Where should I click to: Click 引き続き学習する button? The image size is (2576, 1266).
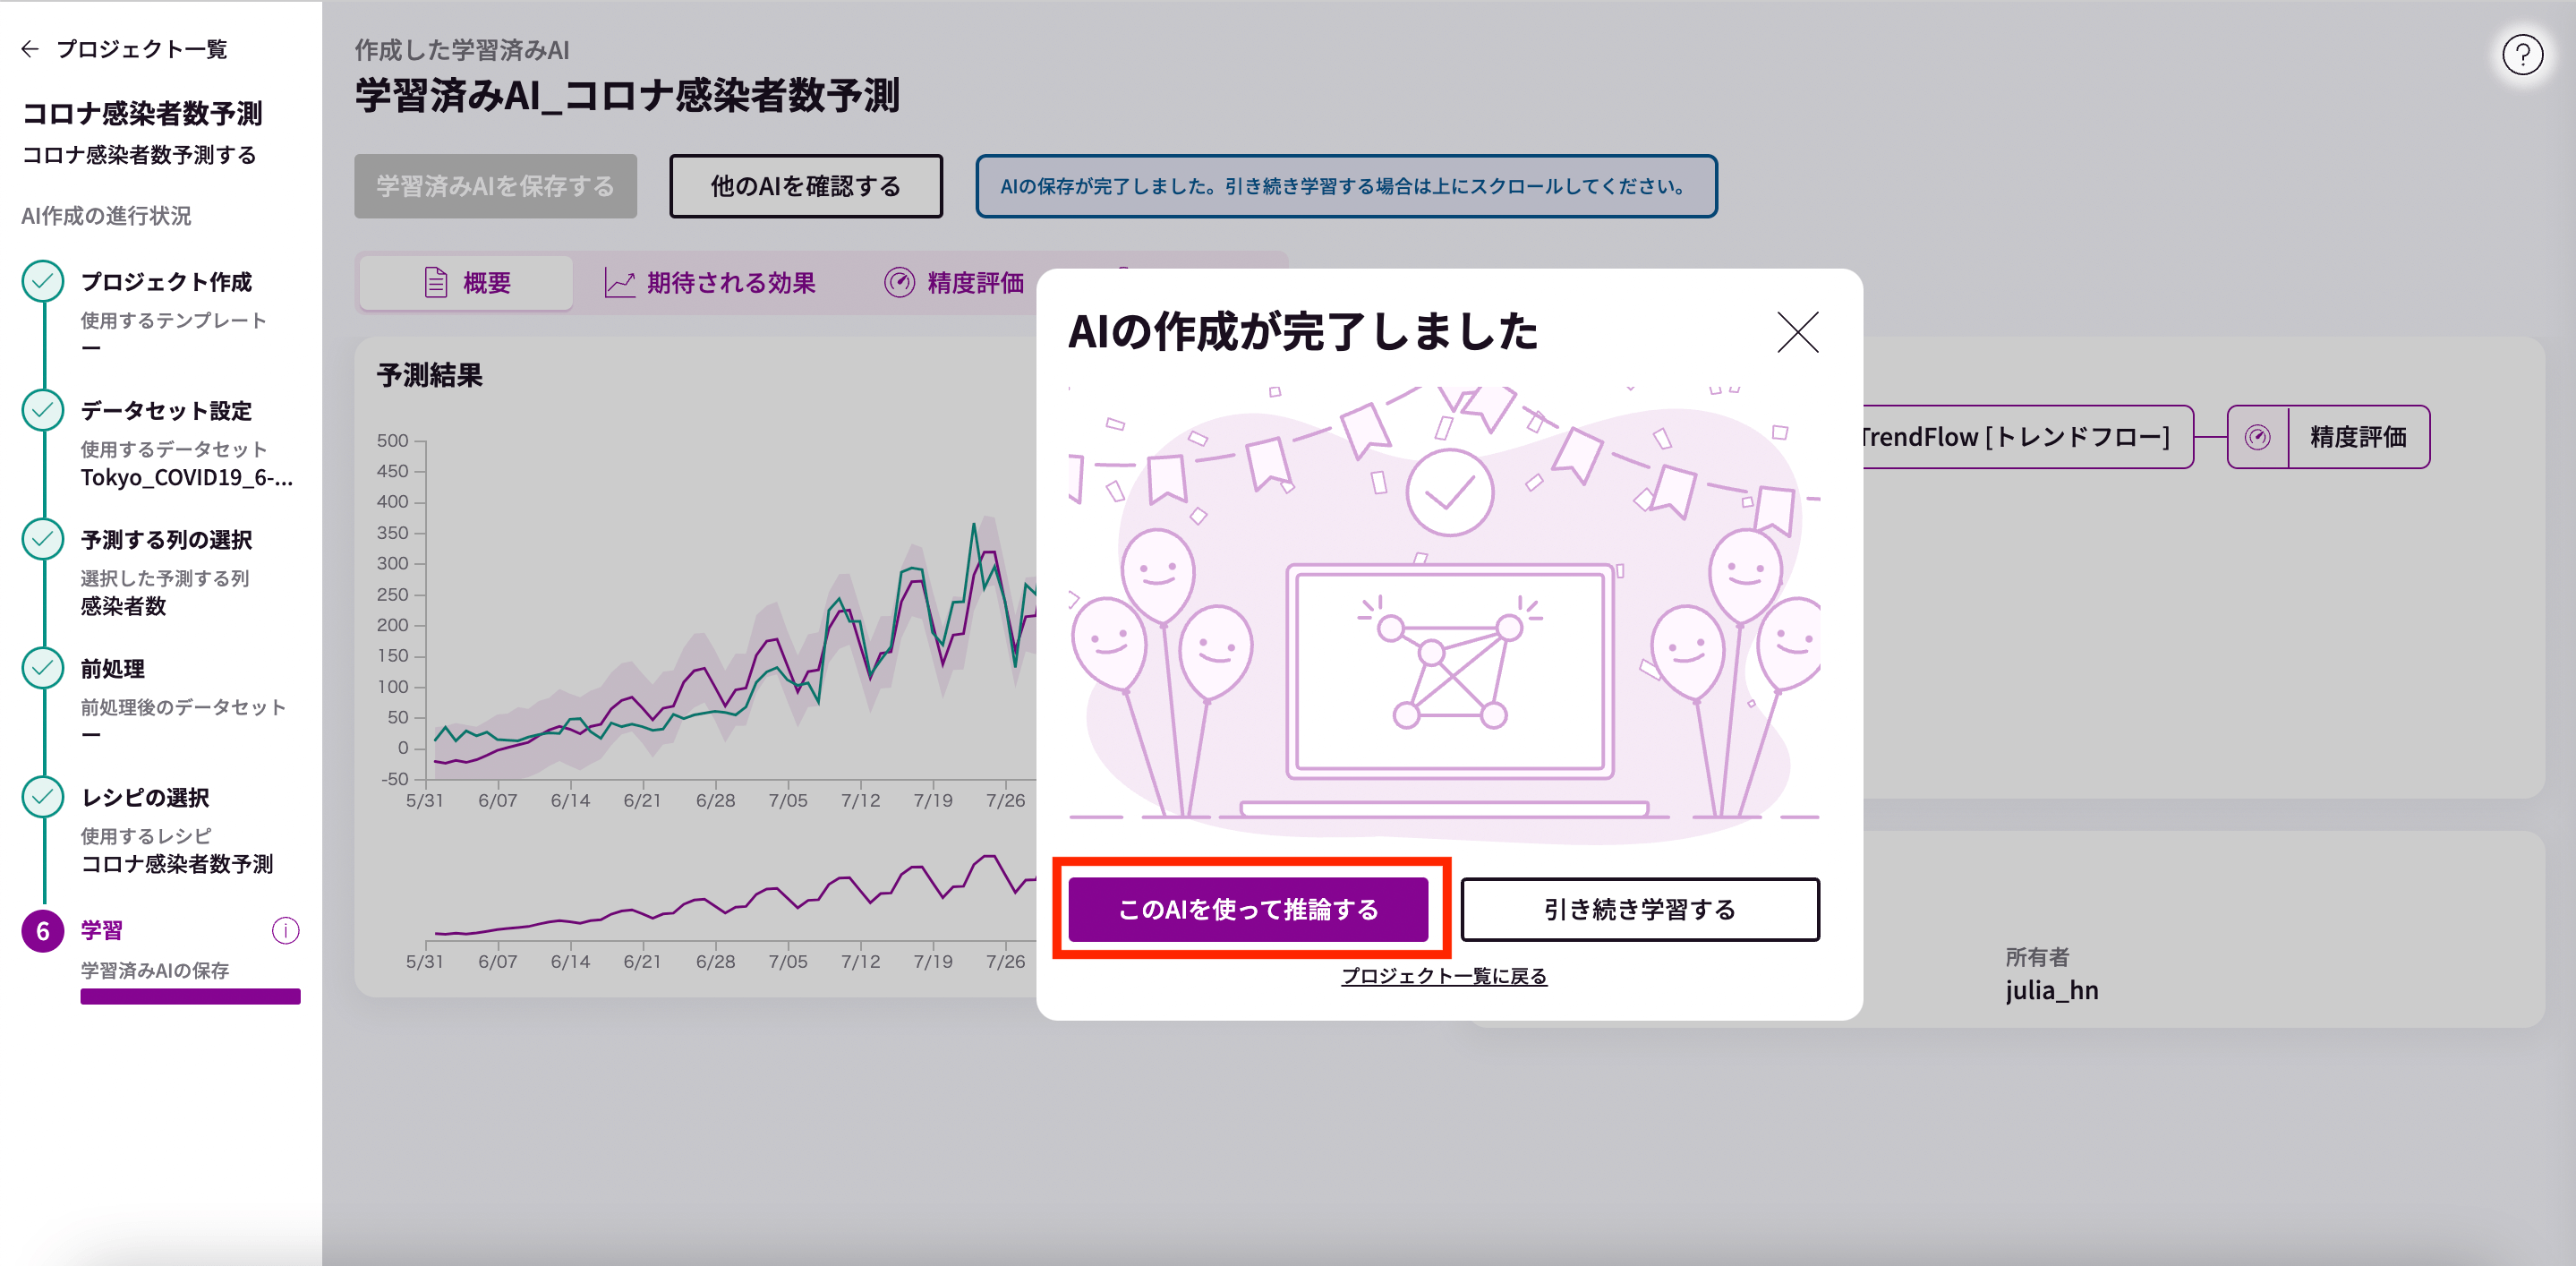tap(1639, 909)
